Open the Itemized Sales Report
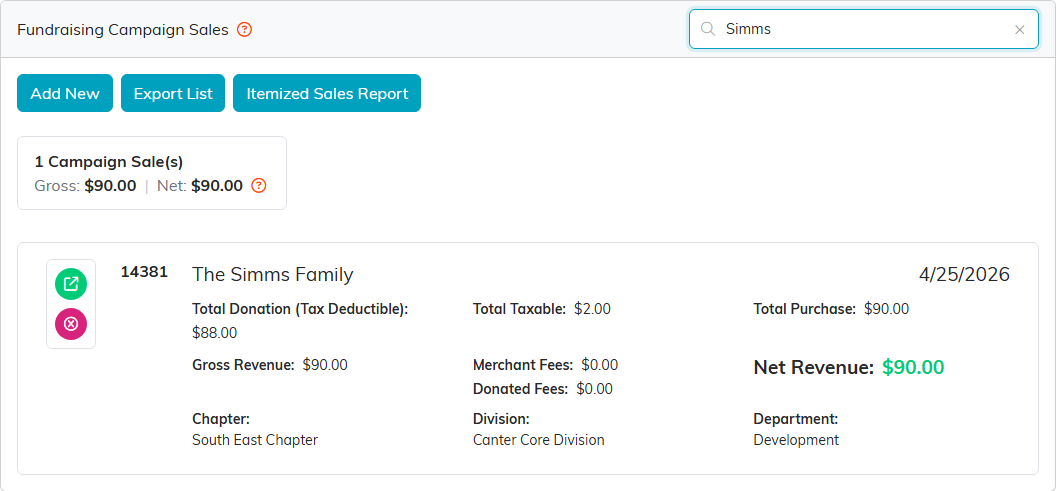 pyautogui.click(x=327, y=93)
